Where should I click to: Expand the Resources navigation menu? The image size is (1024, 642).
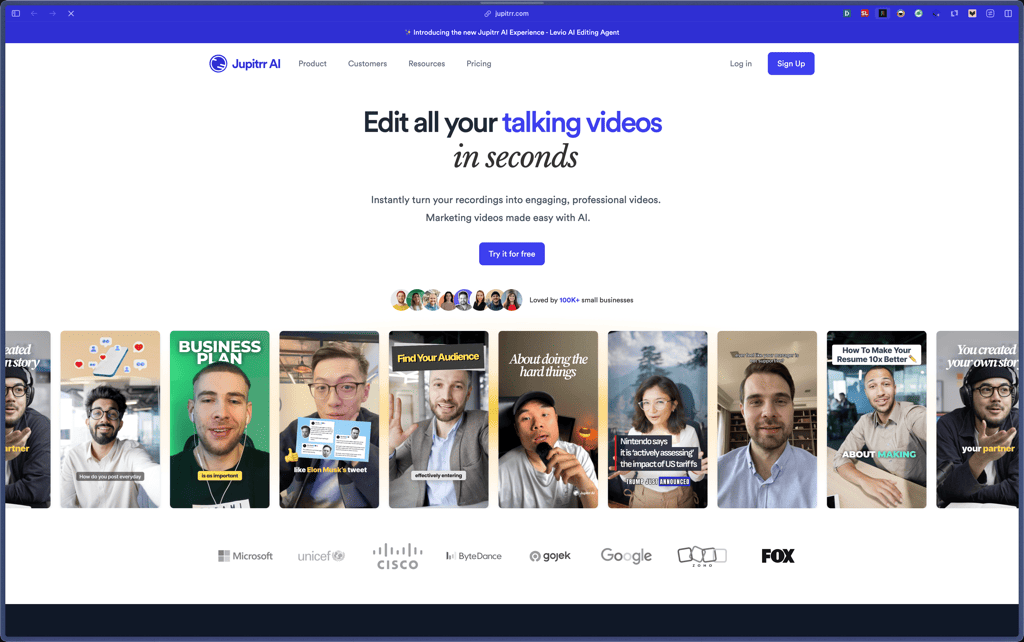(426, 64)
